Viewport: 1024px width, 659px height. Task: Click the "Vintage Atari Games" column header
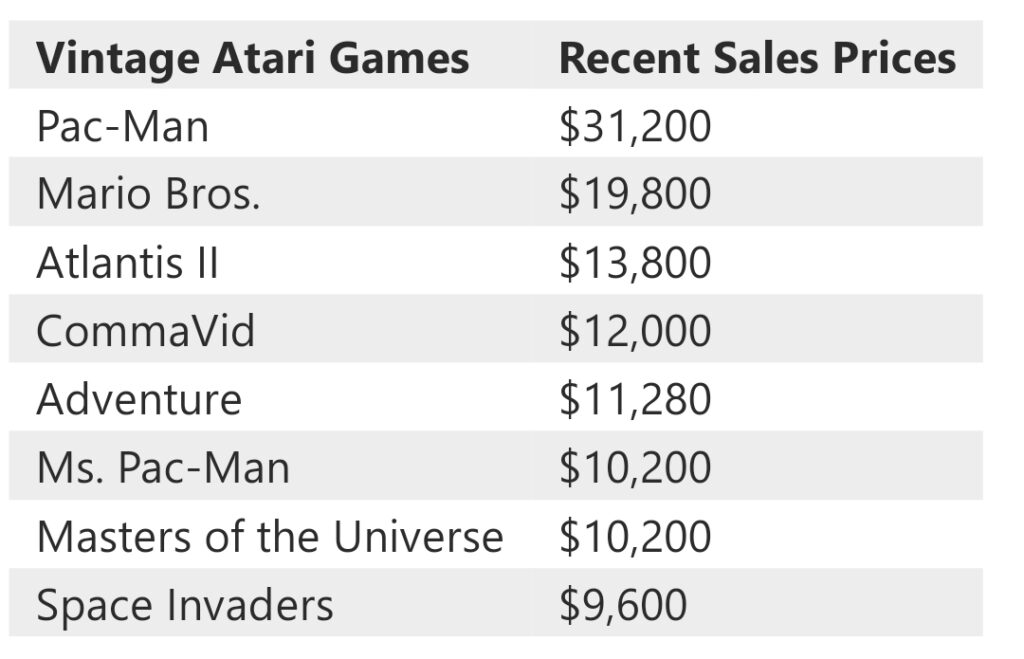click(252, 58)
